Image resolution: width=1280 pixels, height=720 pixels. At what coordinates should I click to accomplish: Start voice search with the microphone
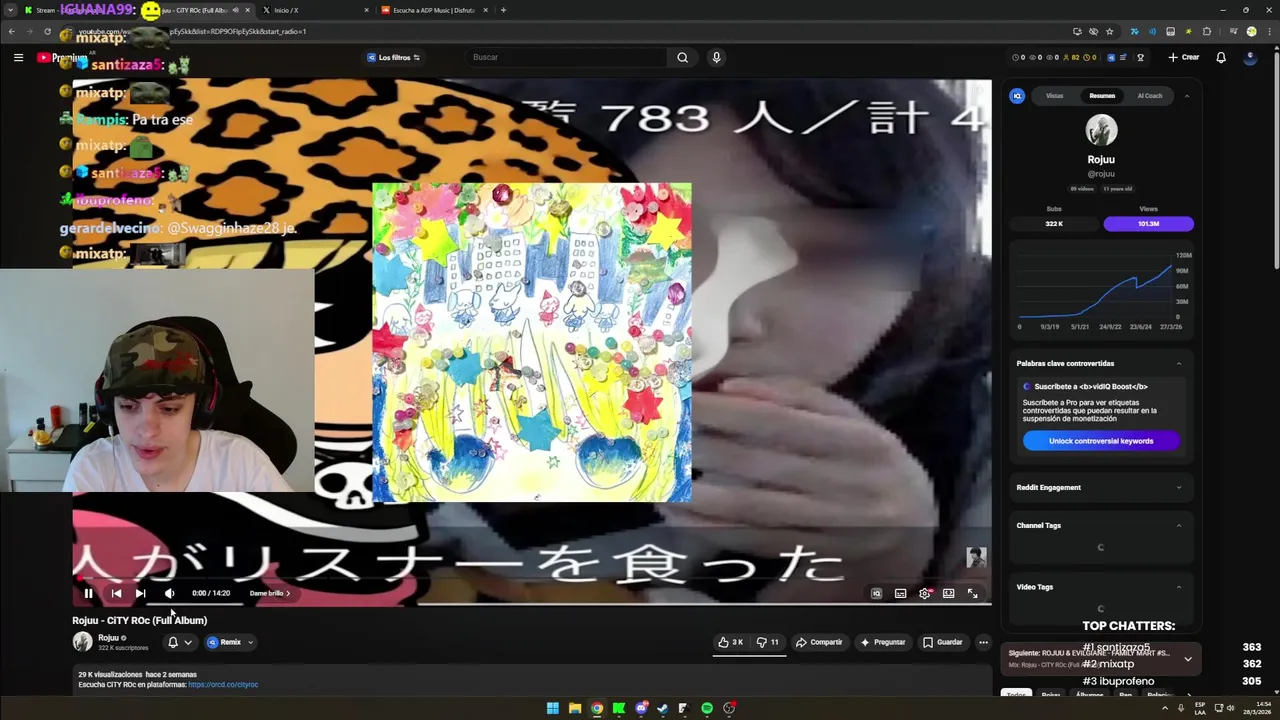pos(716,57)
